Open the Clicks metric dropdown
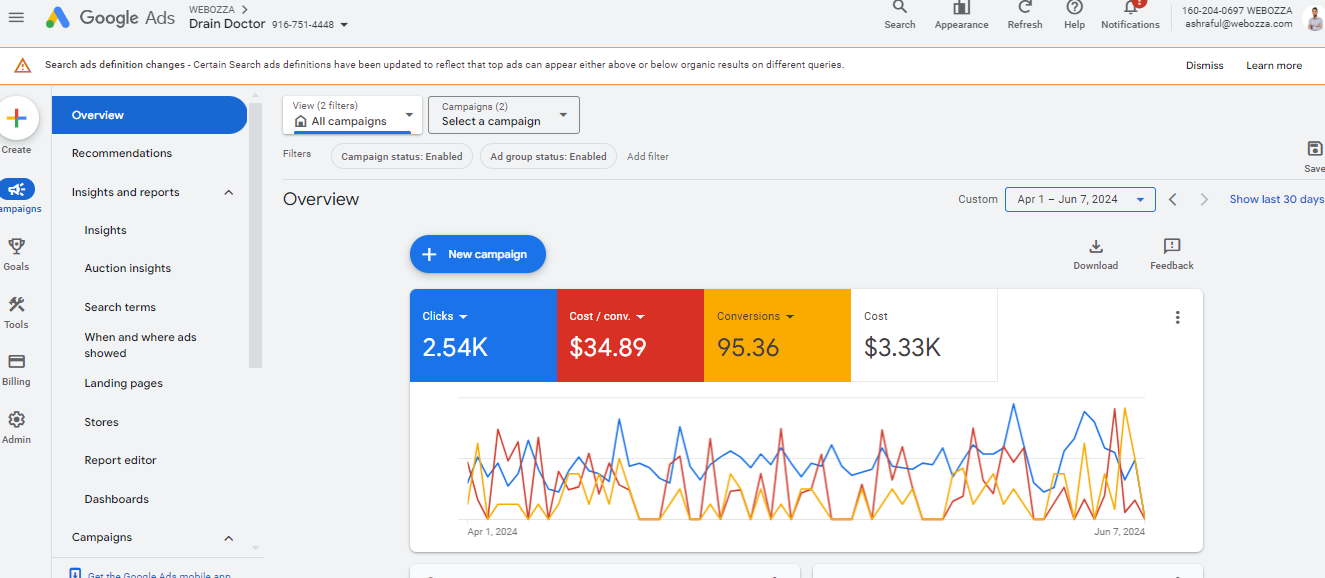 coord(443,315)
